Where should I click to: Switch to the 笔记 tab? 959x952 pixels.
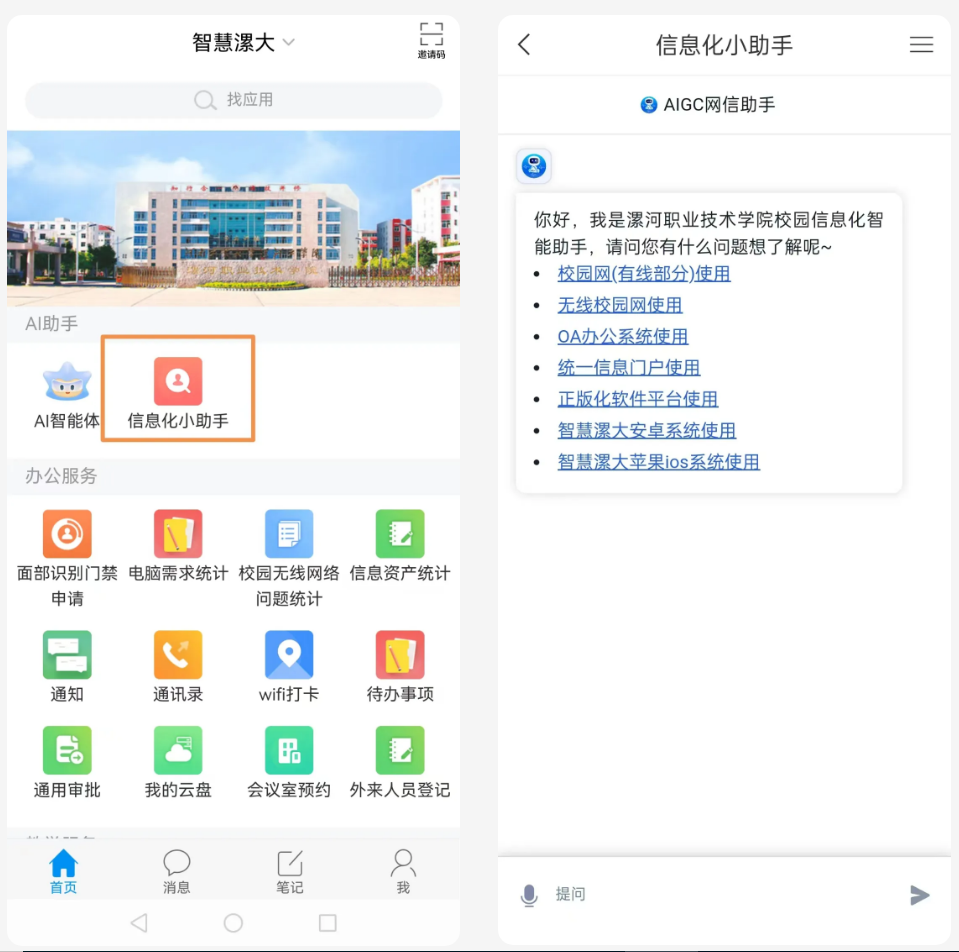click(x=290, y=871)
